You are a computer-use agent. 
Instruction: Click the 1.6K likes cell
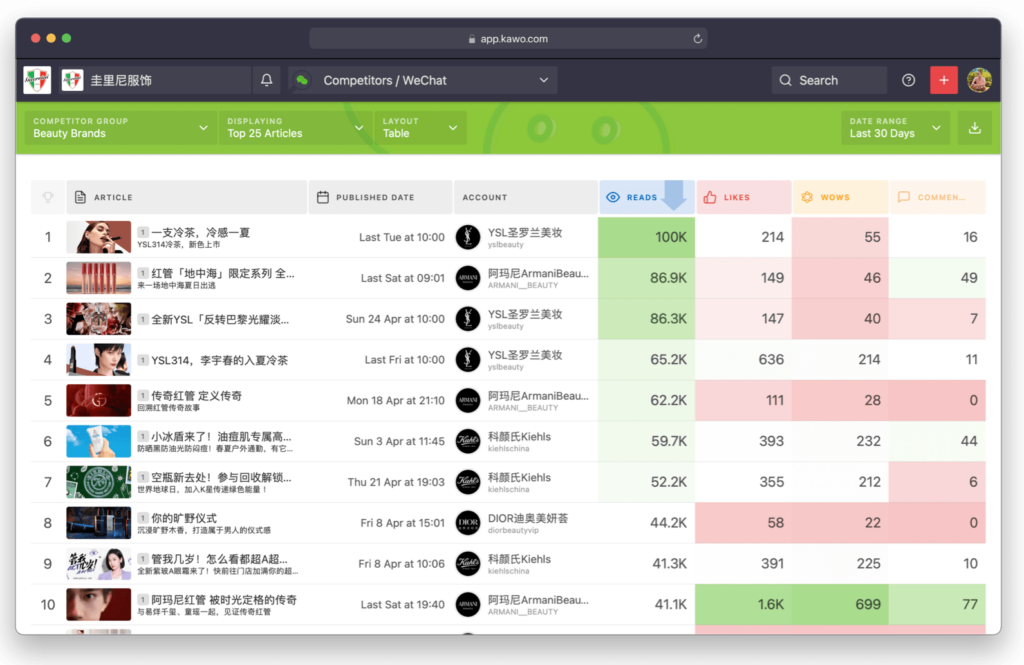click(x=743, y=605)
